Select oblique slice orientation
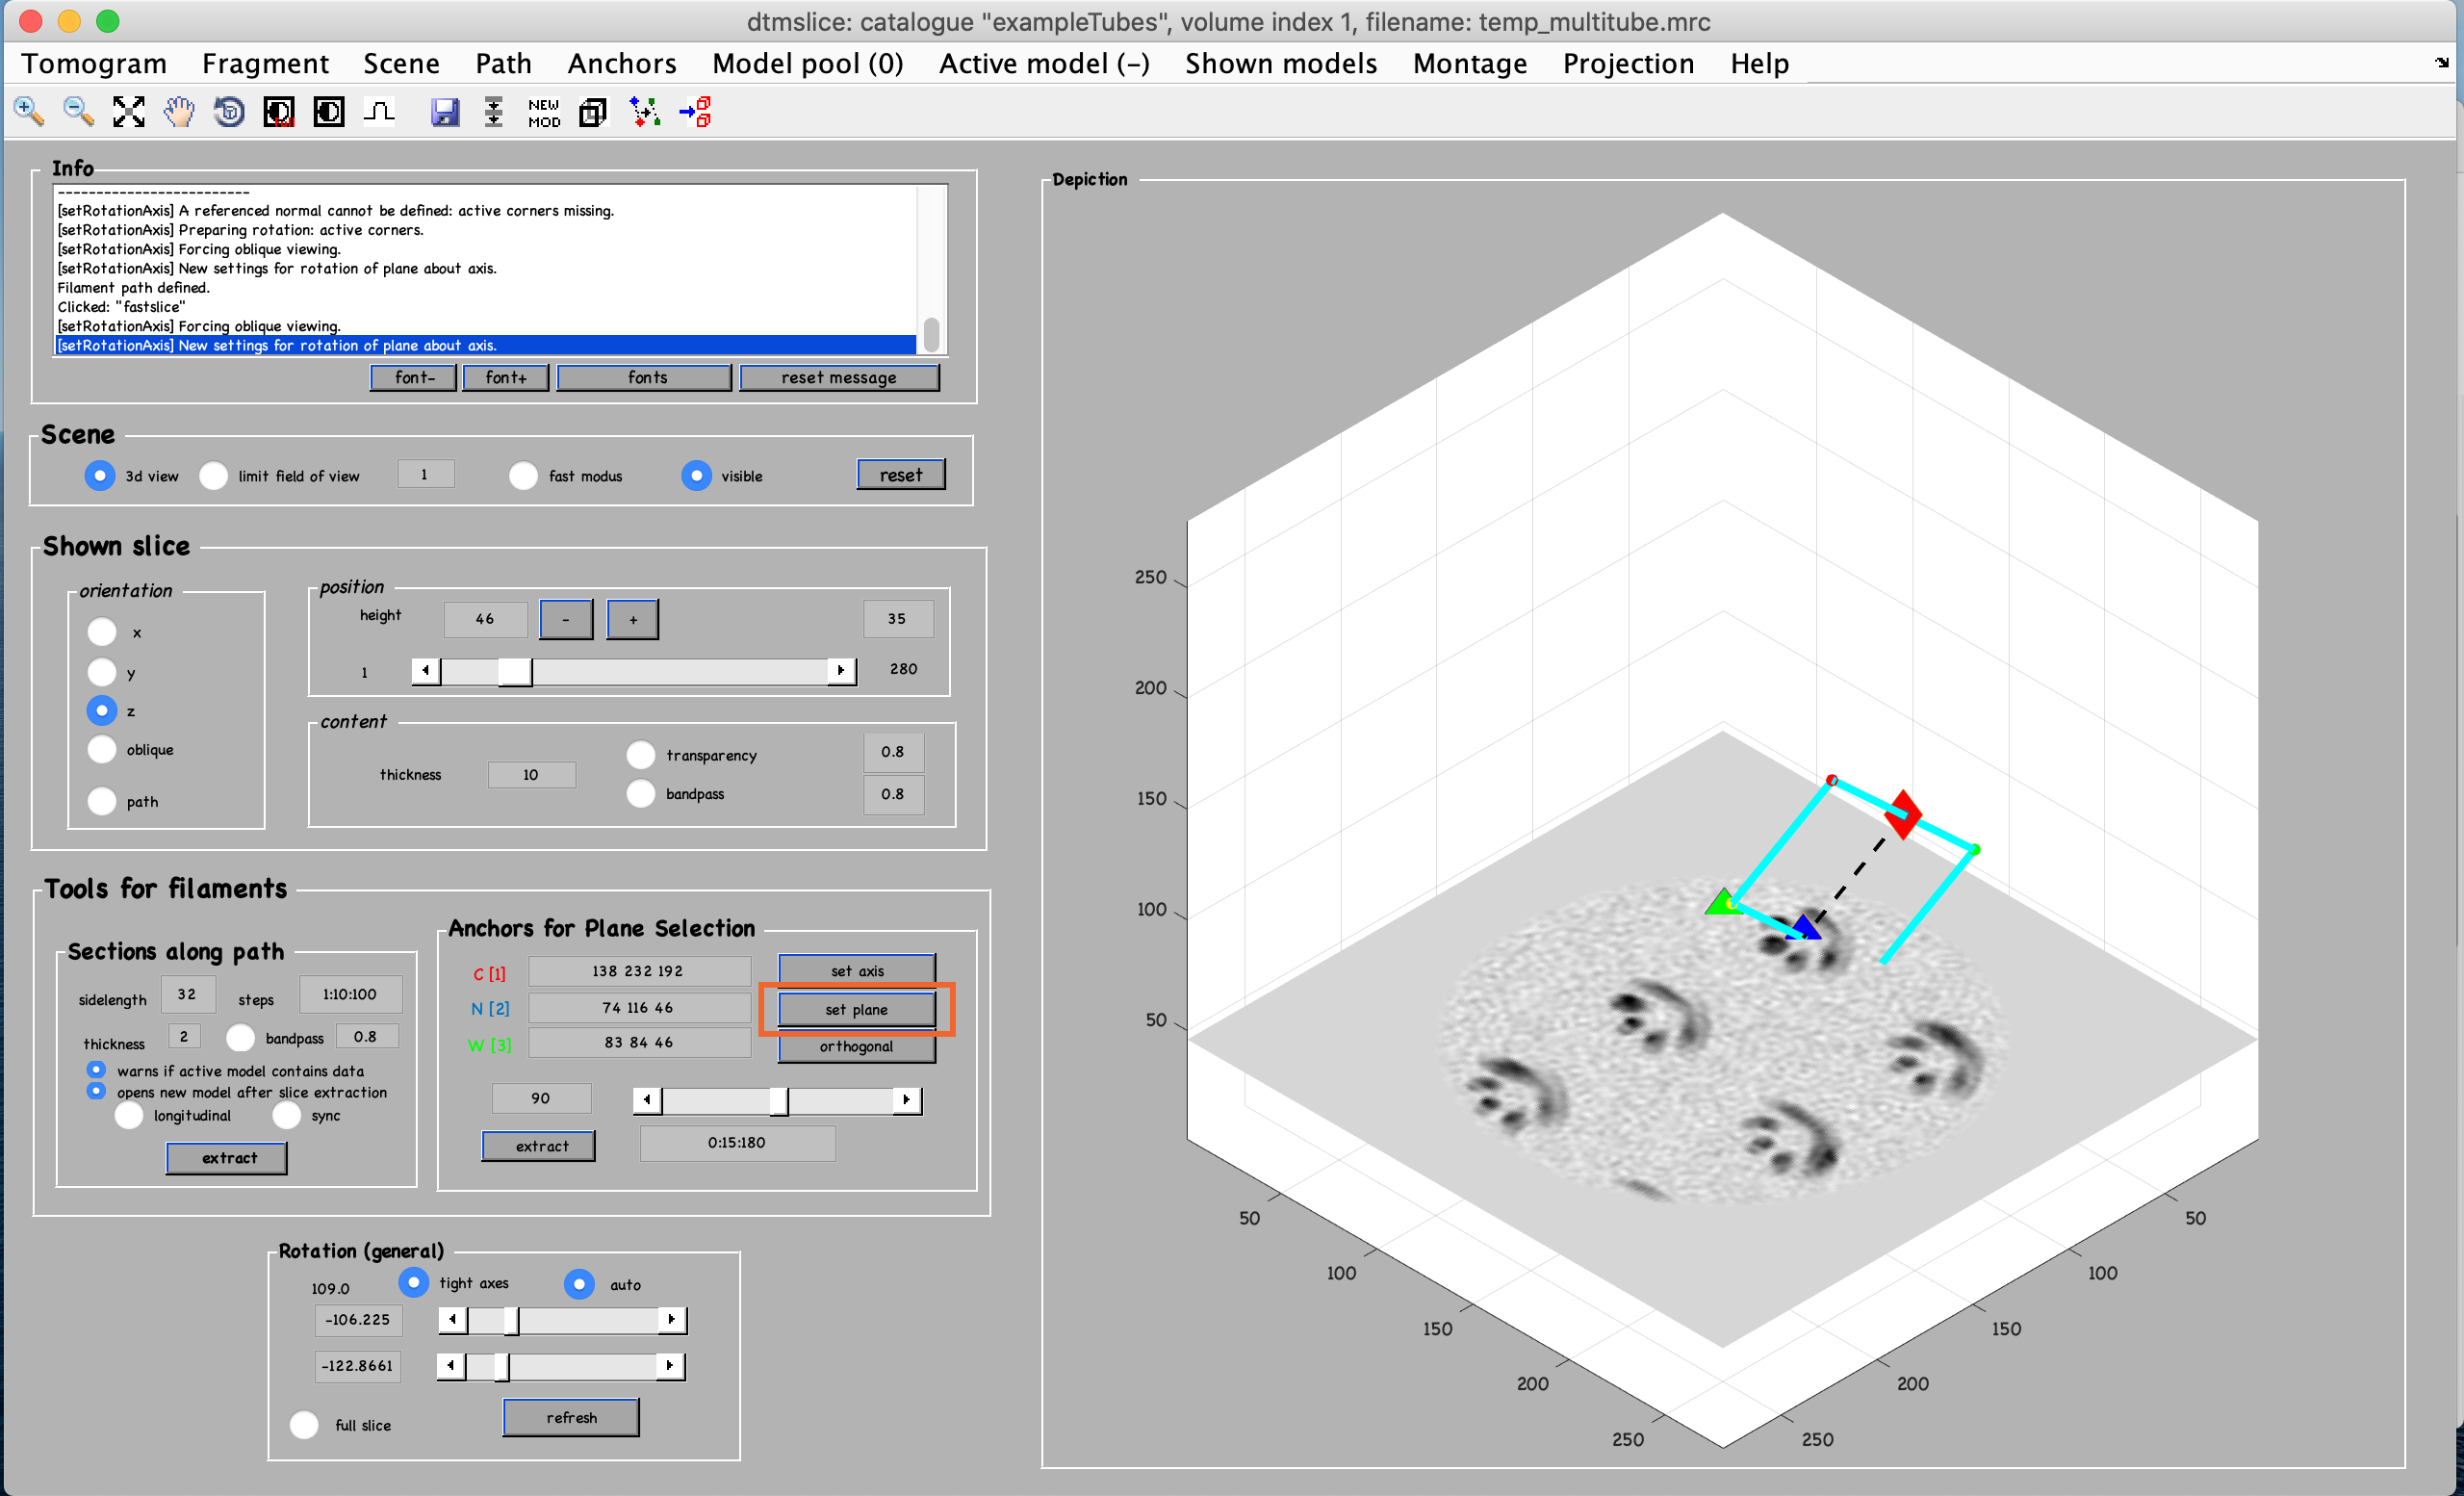Screen dimensions: 2464x1496 click(102, 749)
